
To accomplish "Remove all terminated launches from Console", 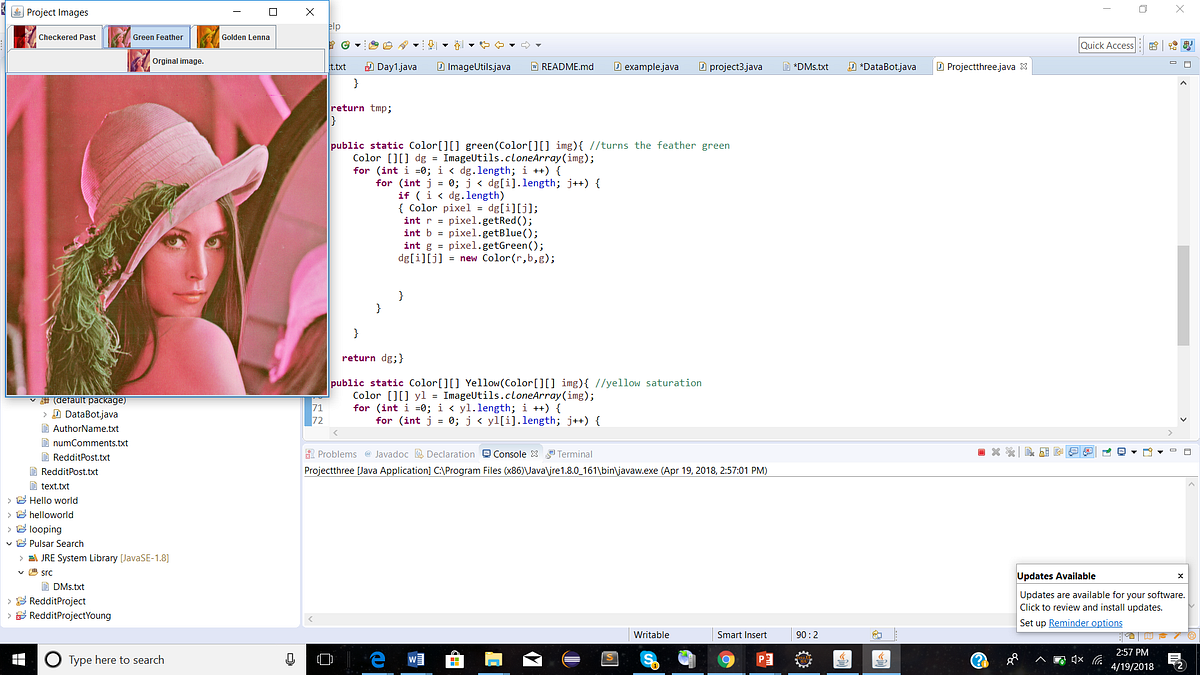I will tap(1010, 452).
